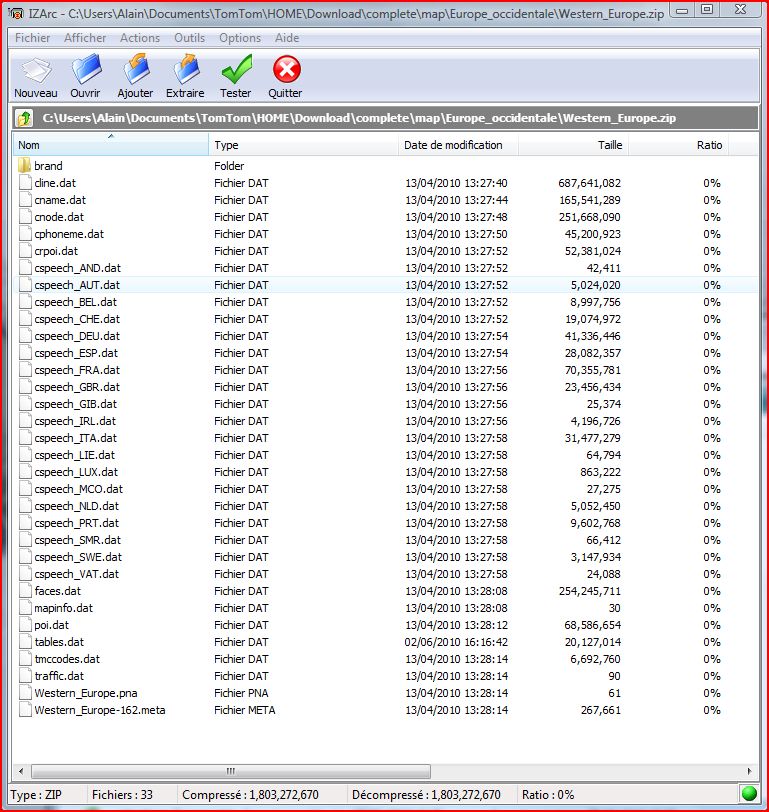The width and height of the screenshot is (769, 812).
Task: Open the Afficher menu
Action: (x=85, y=38)
